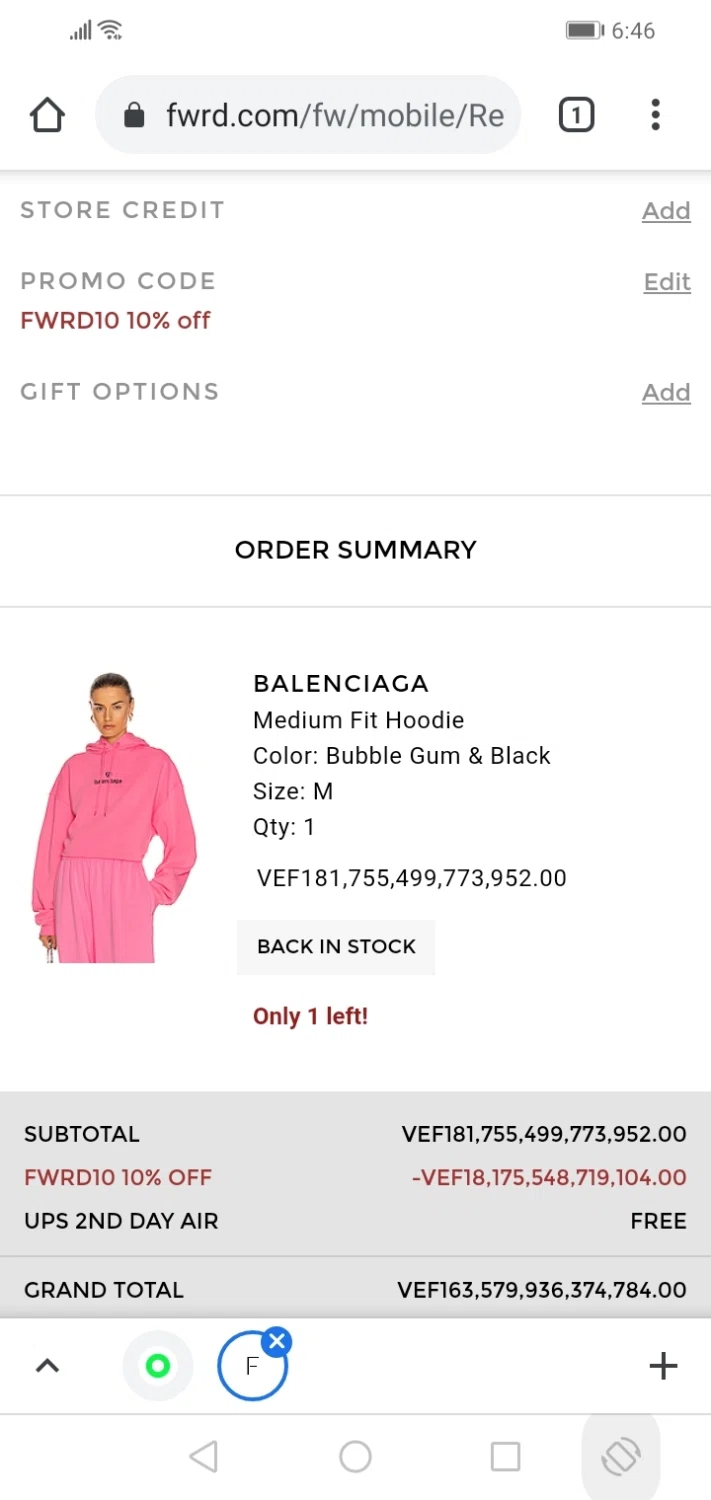Open a new tab with the plus icon
The height and width of the screenshot is (1500, 711).
[x=663, y=1366]
